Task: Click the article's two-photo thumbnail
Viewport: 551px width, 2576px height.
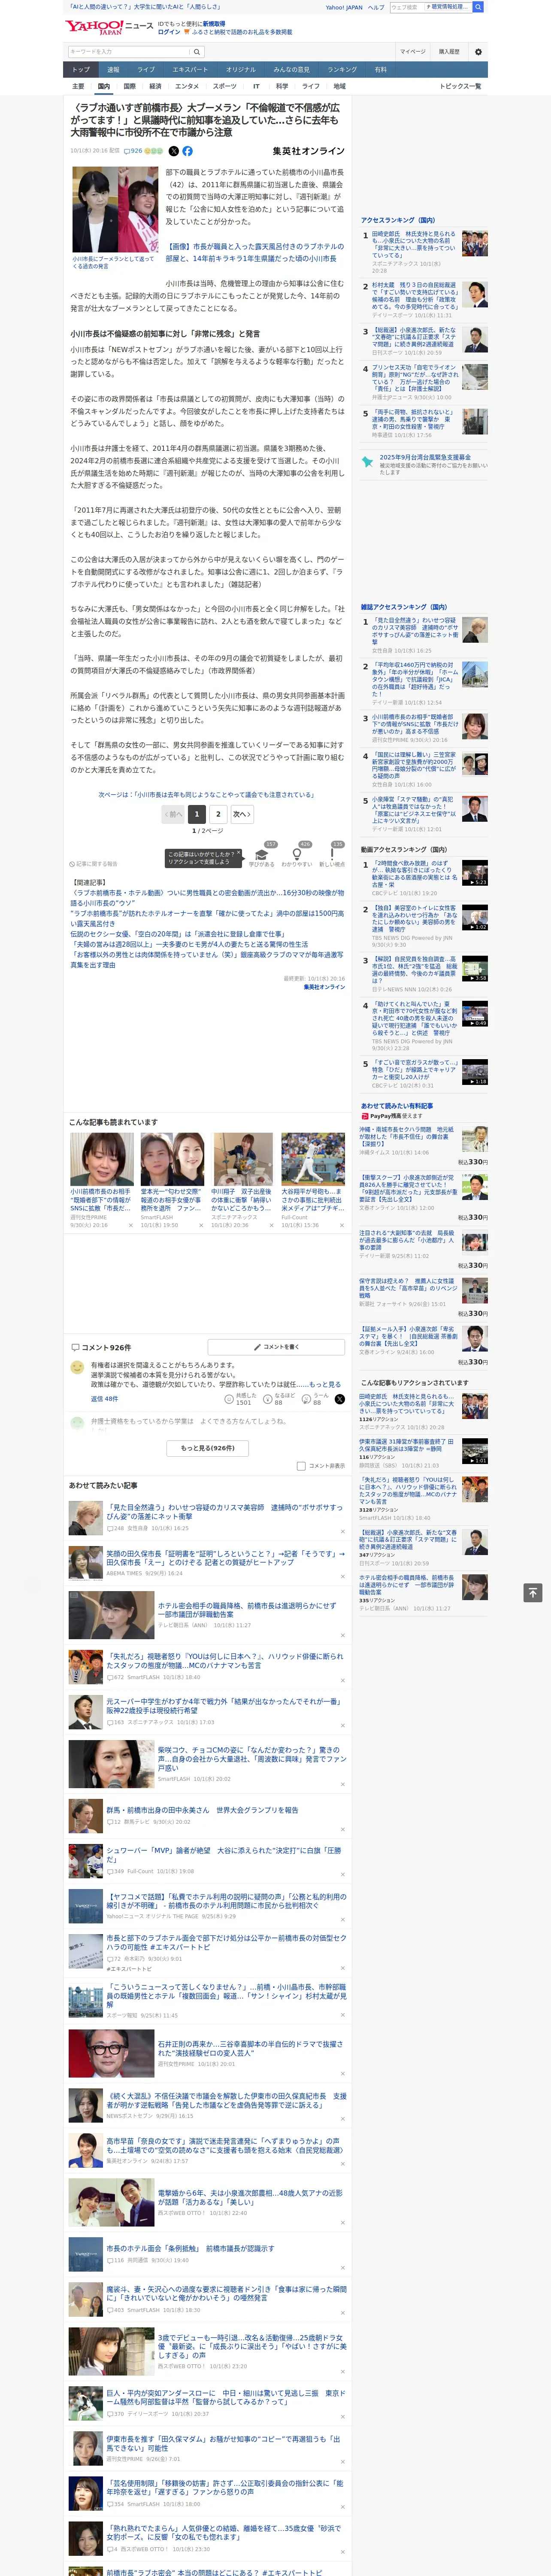Action: pos(114,210)
